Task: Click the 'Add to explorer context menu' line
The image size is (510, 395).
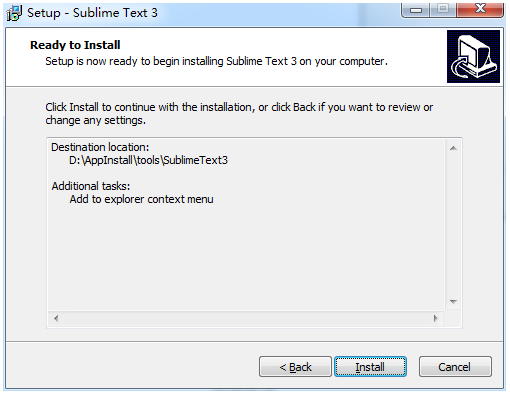Action: point(141,199)
